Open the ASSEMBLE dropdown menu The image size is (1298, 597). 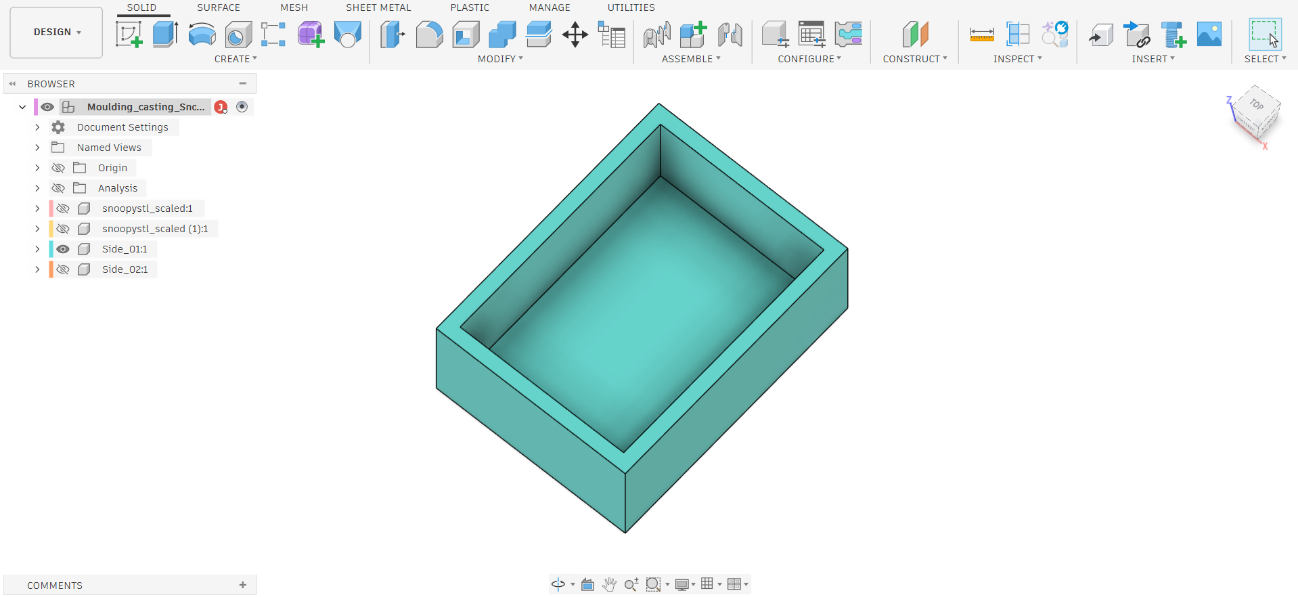pyautogui.click(x=692, y=59)
